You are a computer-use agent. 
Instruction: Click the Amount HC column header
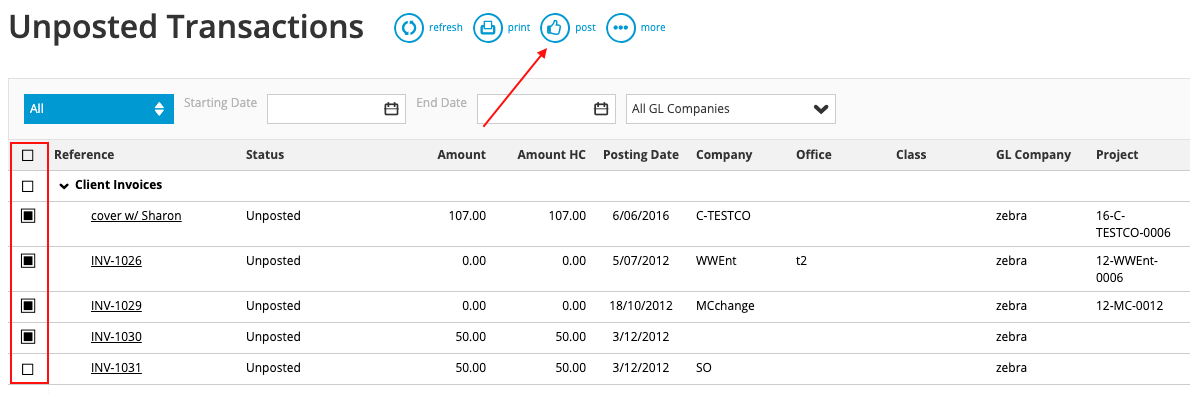[x=552, y=155]
